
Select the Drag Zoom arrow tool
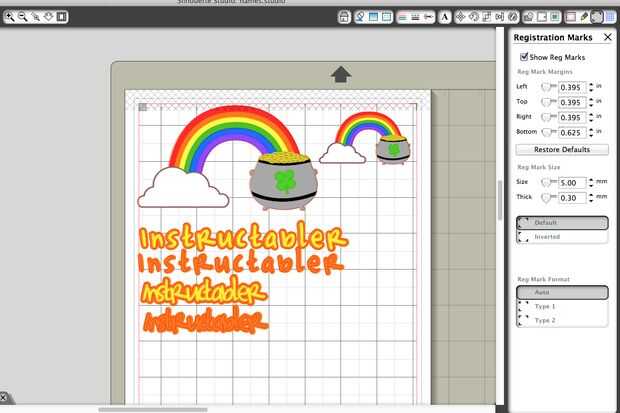pyautogui.click(x=49, y=17)
